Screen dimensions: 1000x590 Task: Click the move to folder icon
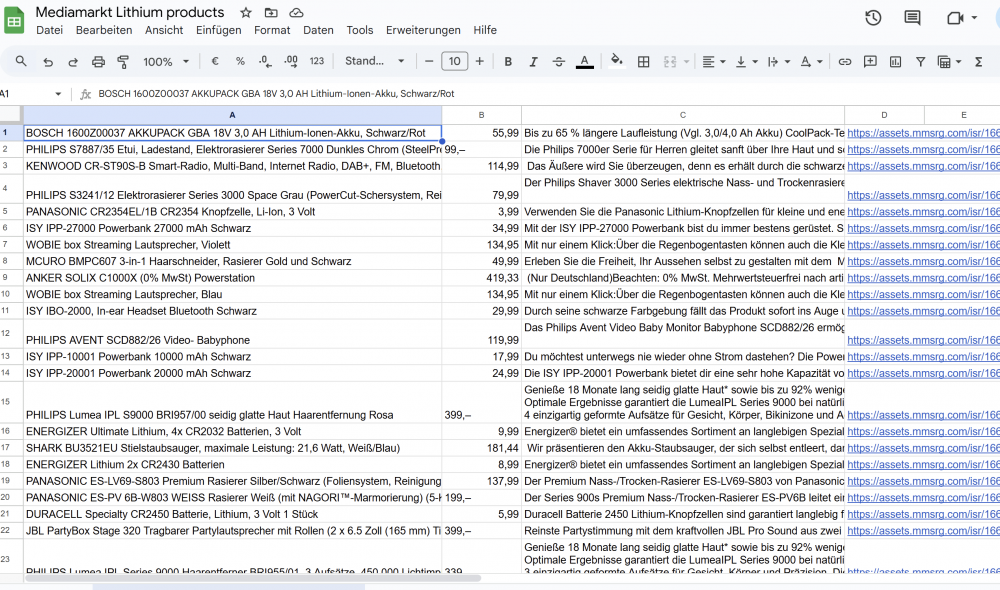271,13
